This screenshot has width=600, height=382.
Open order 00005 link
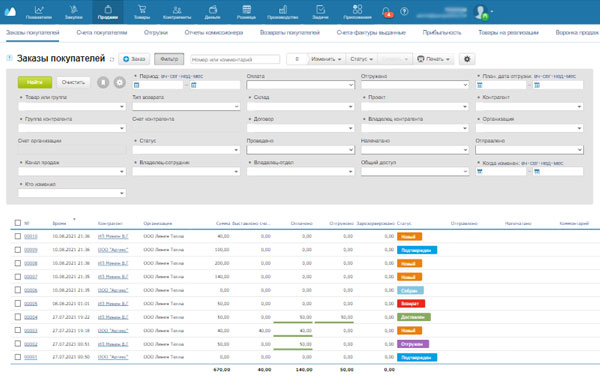[x=31, y=304]
